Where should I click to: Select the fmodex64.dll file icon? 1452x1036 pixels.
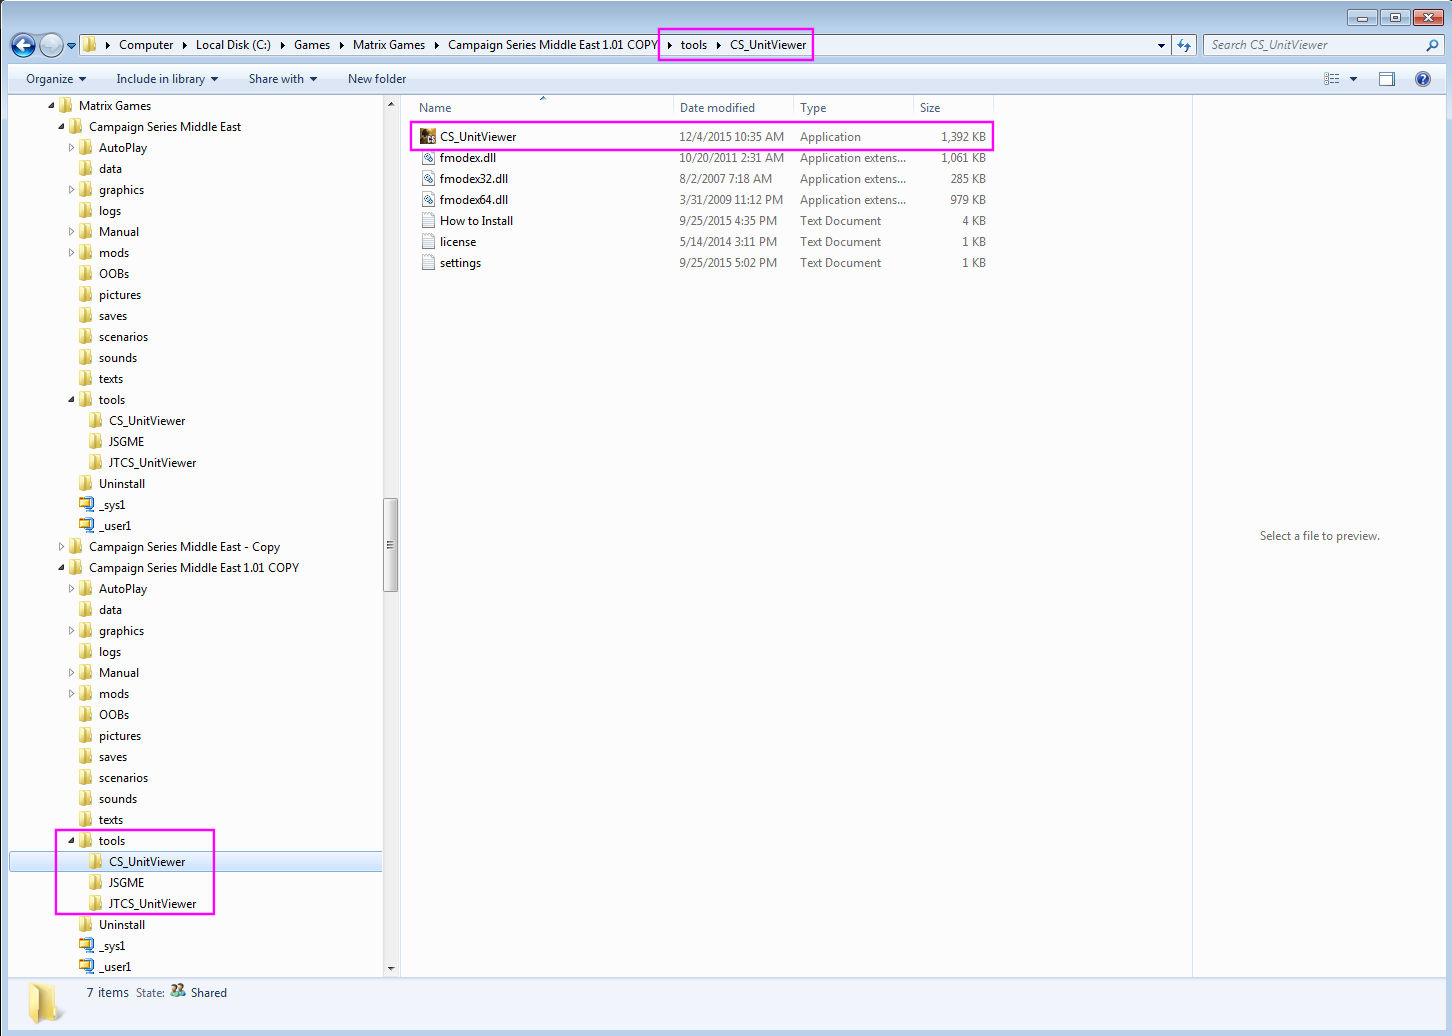click(x=428, y=200)
